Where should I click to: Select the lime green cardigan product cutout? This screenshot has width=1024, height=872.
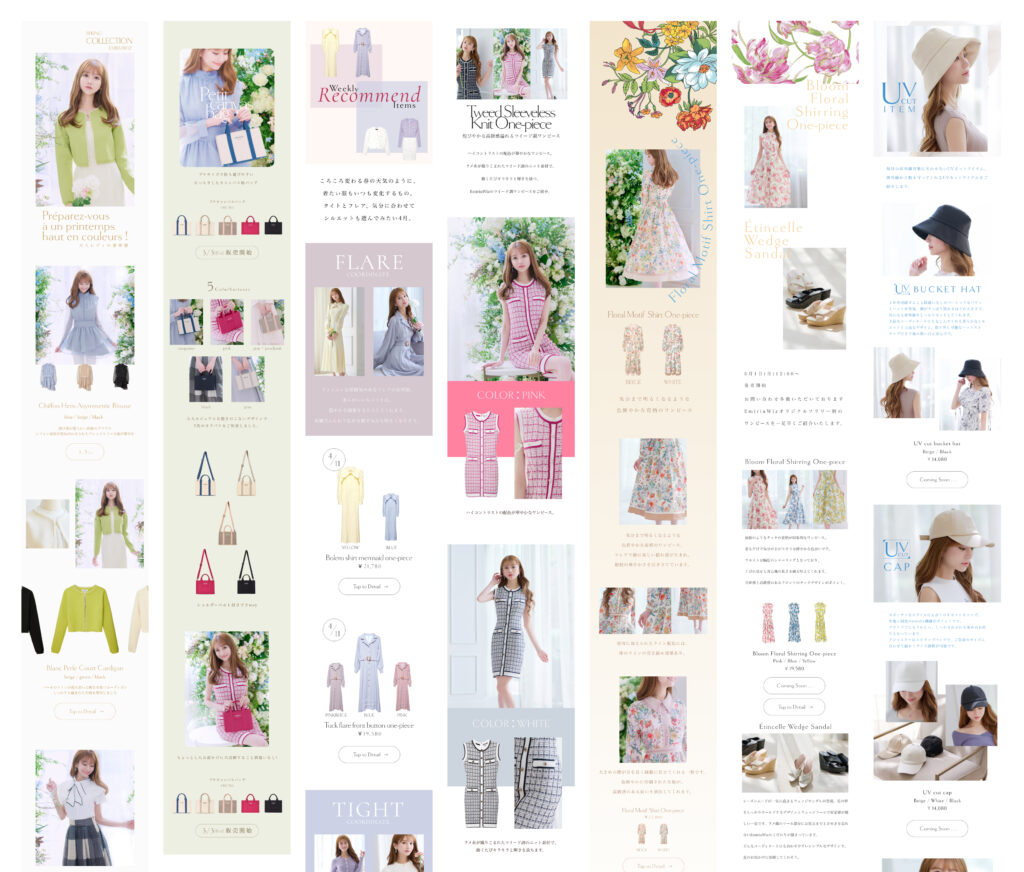click(85, 618)
